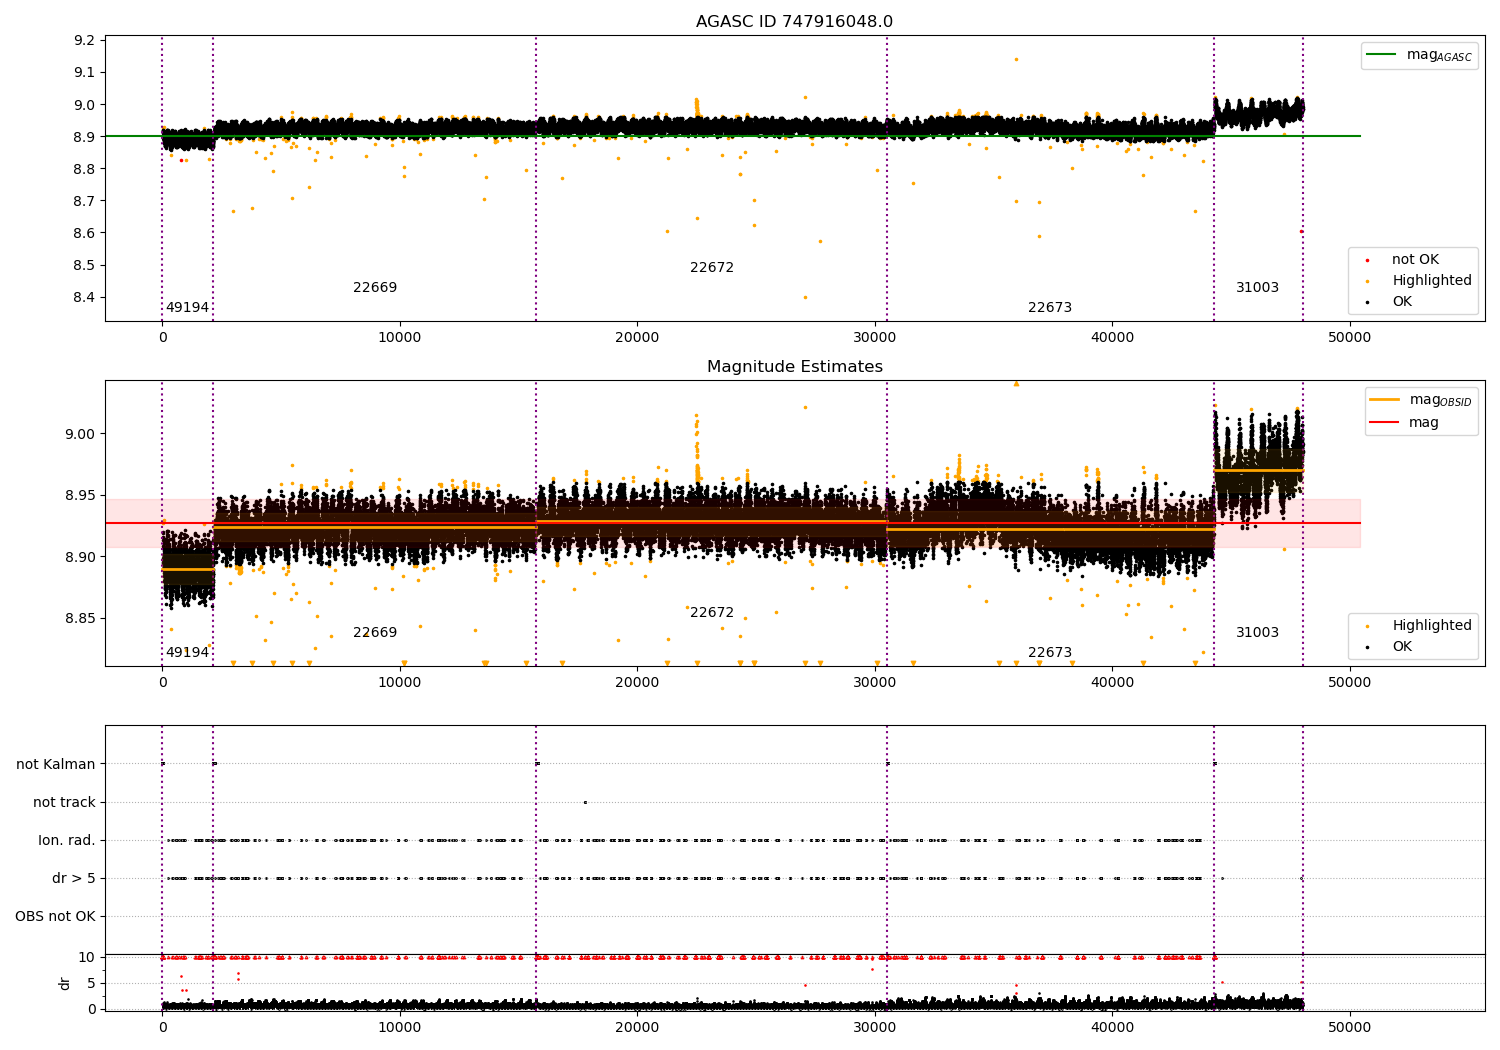Click the 8.7 y-axis tick label
This screenshot has height=1050, width=1500.
point(85,201)
